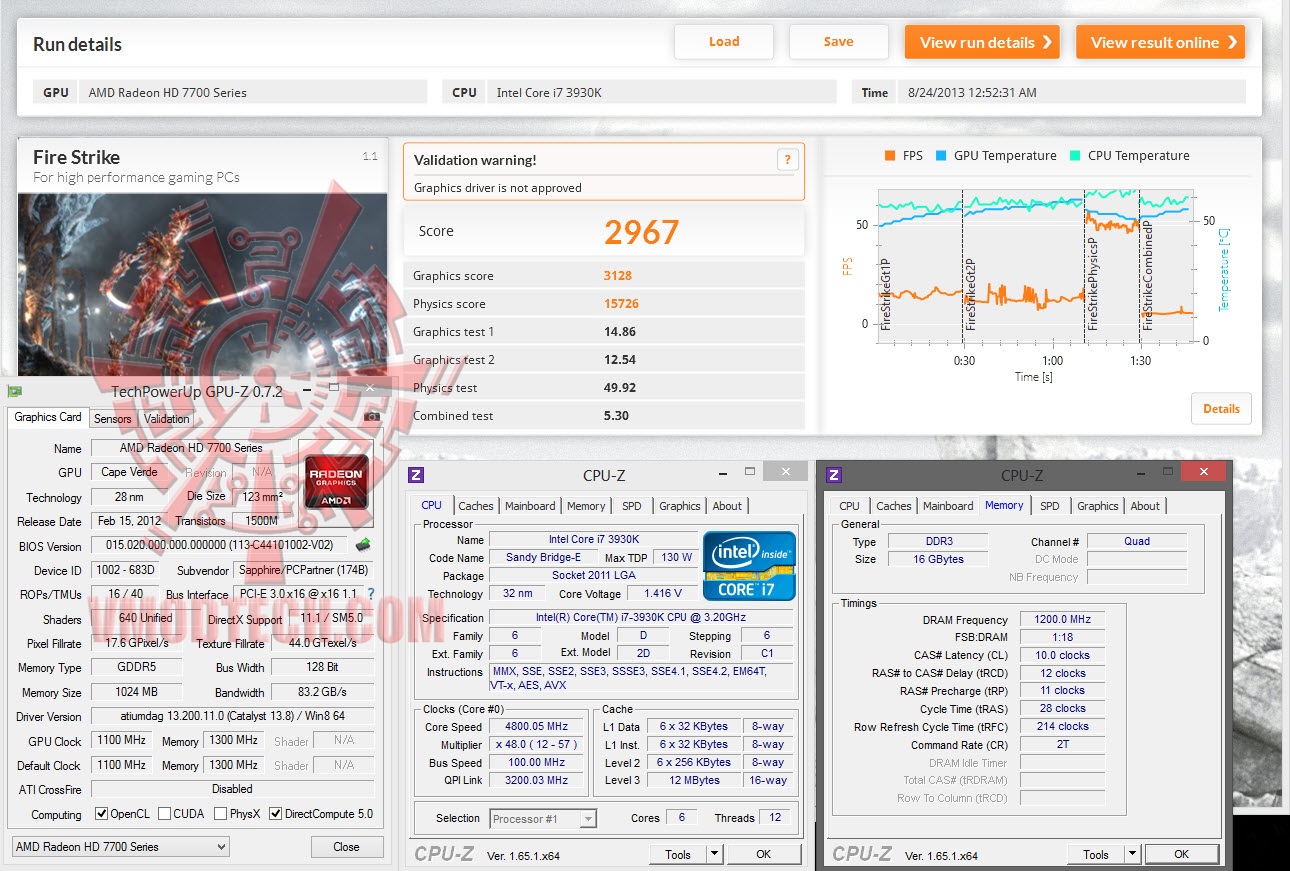This screenshot has width=1290, height=871.
Task: Click the Z icon in CPU-Z Memory window
Action: (834, 475)
